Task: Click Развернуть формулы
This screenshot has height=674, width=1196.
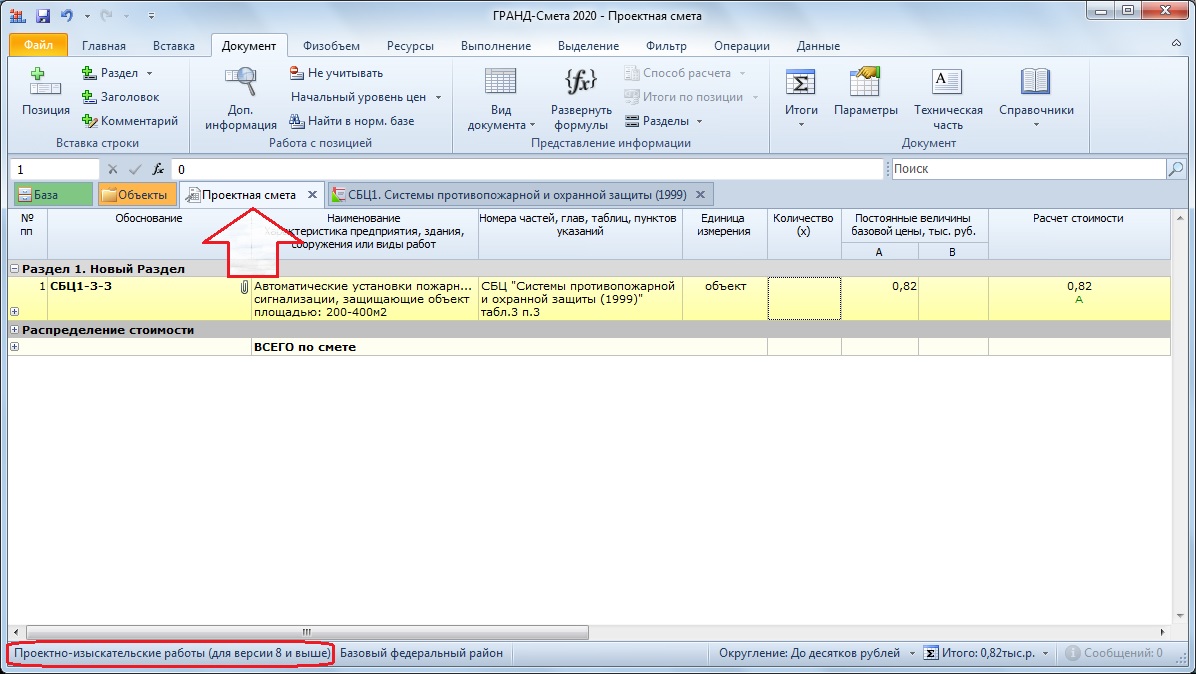Action: click(x=580, y=99)
